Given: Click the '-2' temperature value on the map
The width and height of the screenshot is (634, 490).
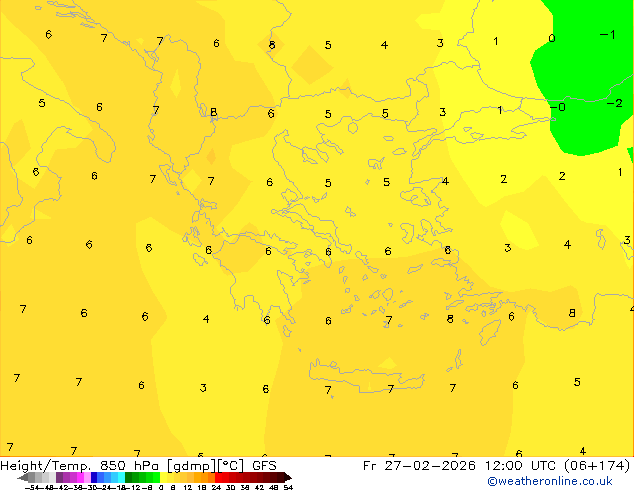Looking at the screenshot, I should tap(615, 103).
